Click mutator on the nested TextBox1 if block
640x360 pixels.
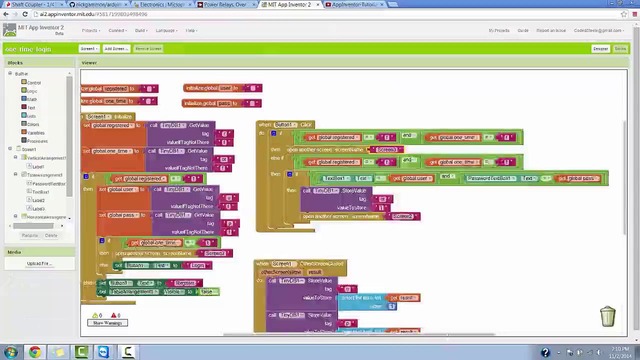coord(290,174)
